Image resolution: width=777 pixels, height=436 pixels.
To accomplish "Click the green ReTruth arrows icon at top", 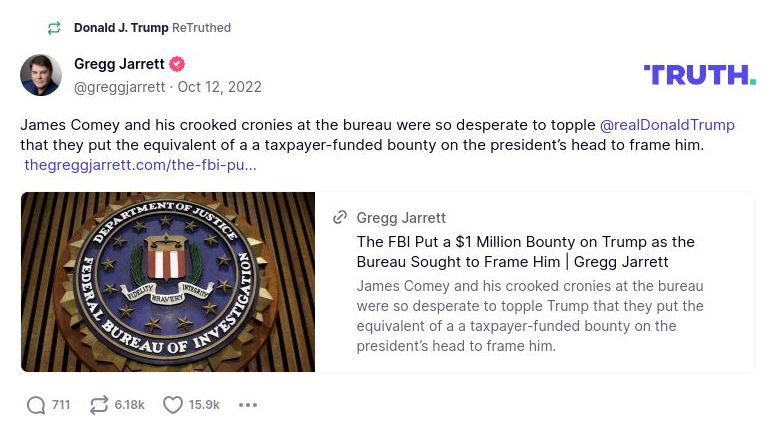I will coord(54,28).
